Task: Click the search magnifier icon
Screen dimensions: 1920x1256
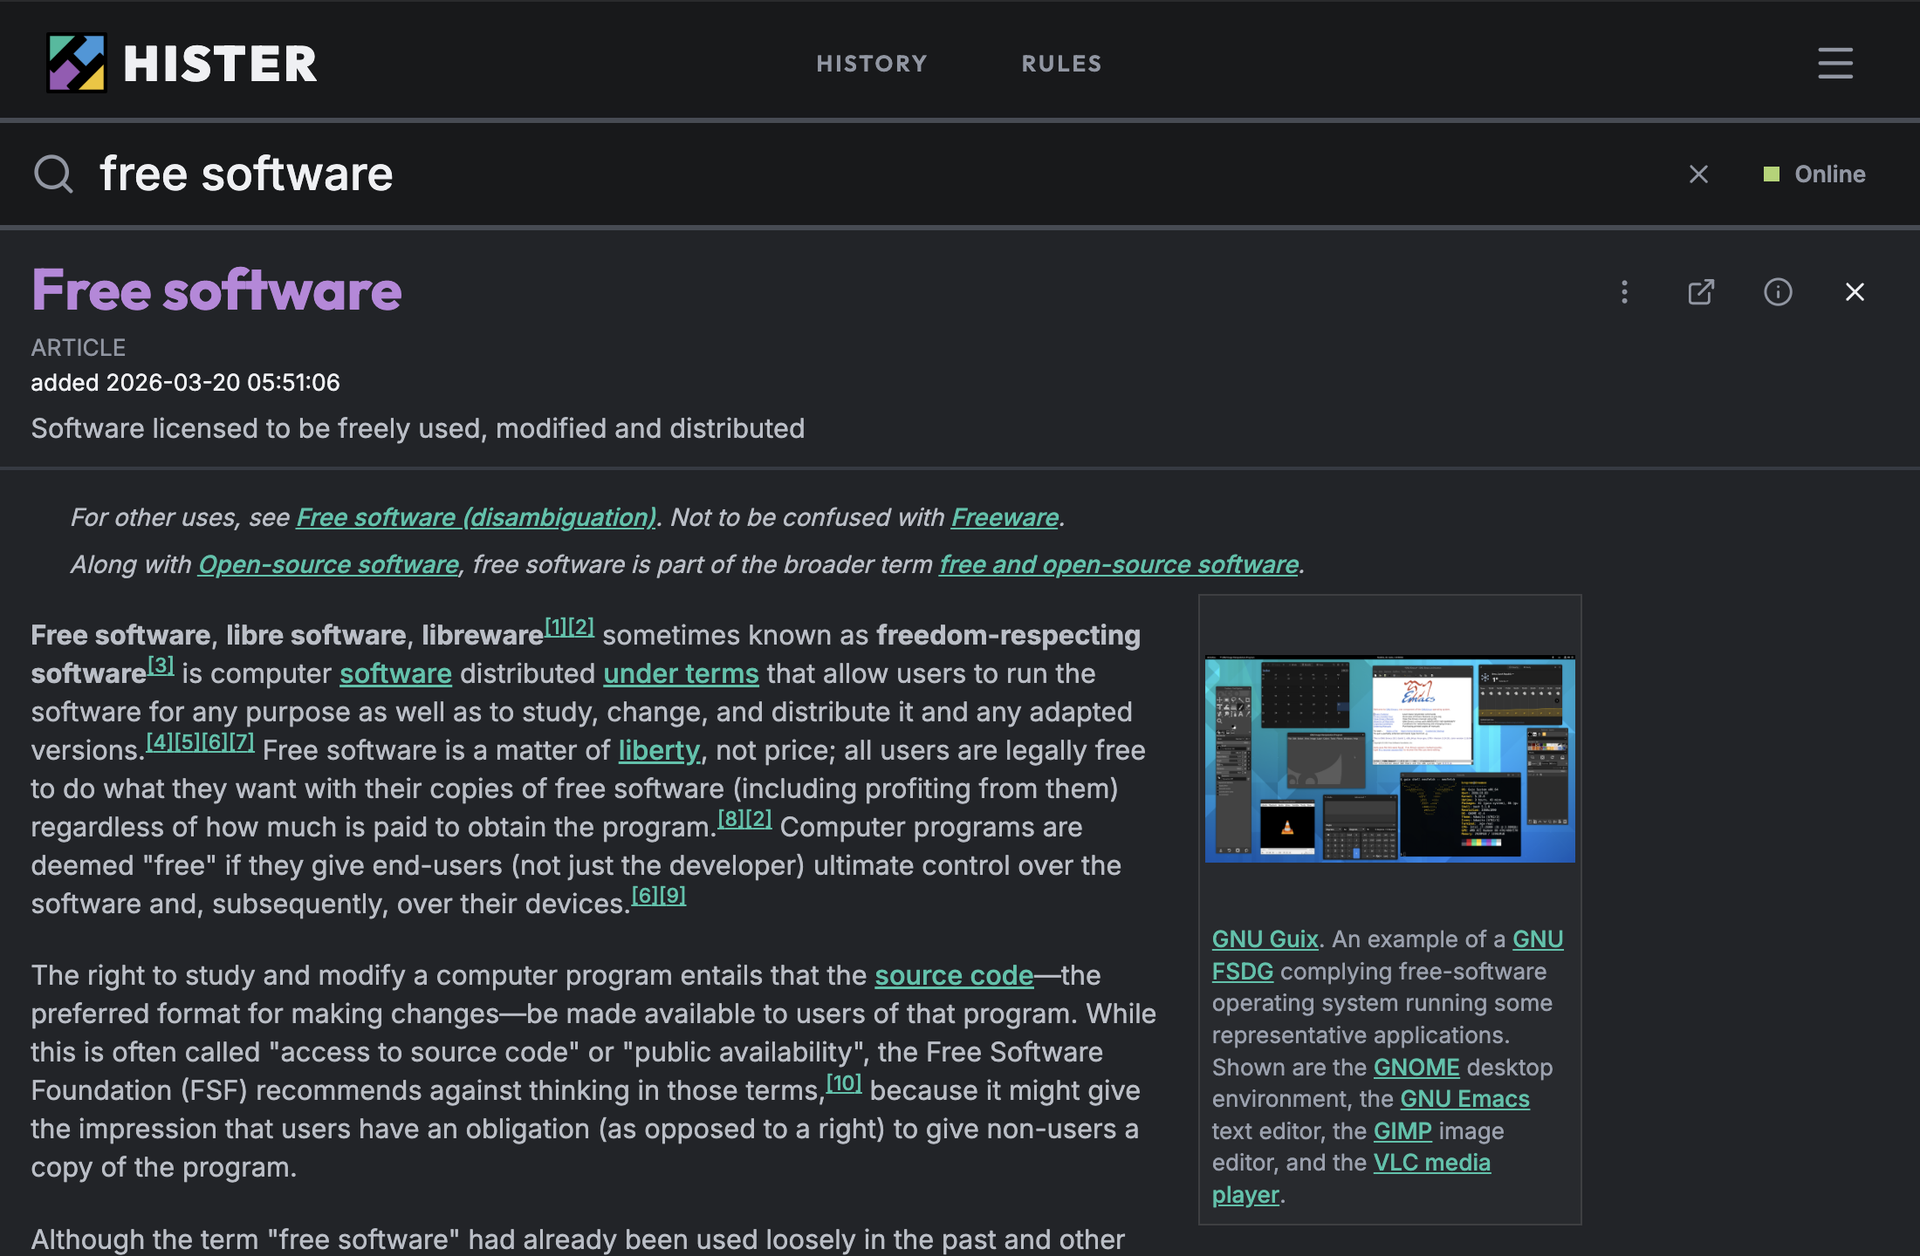Action: pyautogui.click(x=53, y=174)
